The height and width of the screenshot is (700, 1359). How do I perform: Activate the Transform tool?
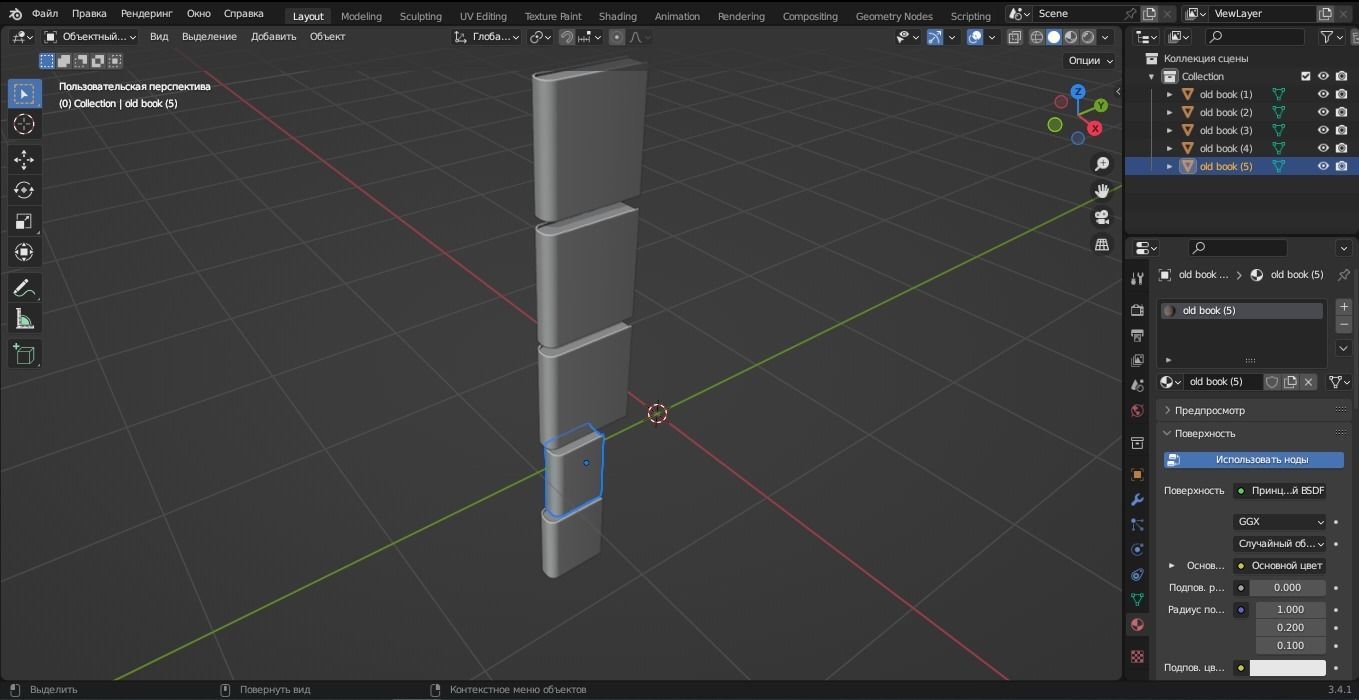pos(24,253)
